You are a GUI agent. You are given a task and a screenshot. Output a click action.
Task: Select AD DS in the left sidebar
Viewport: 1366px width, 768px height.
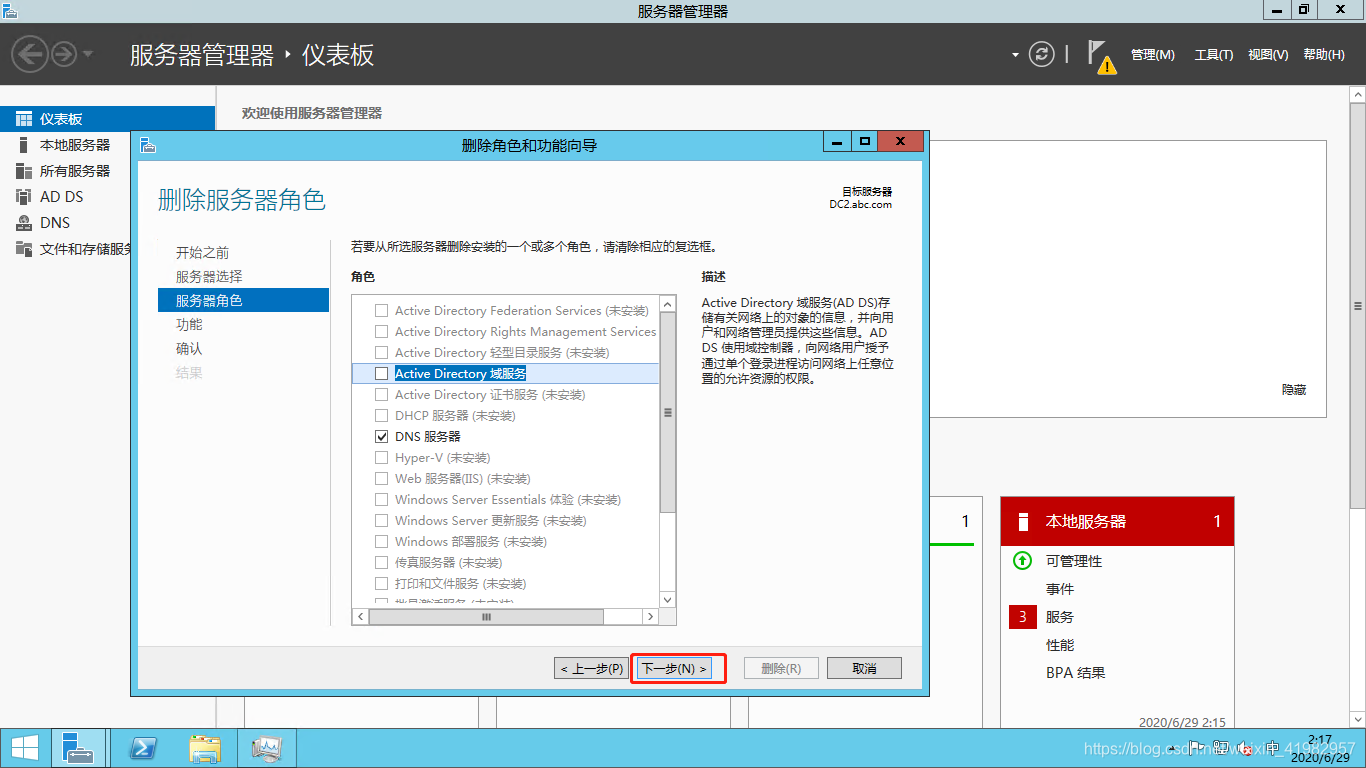[x=61, y=197]
